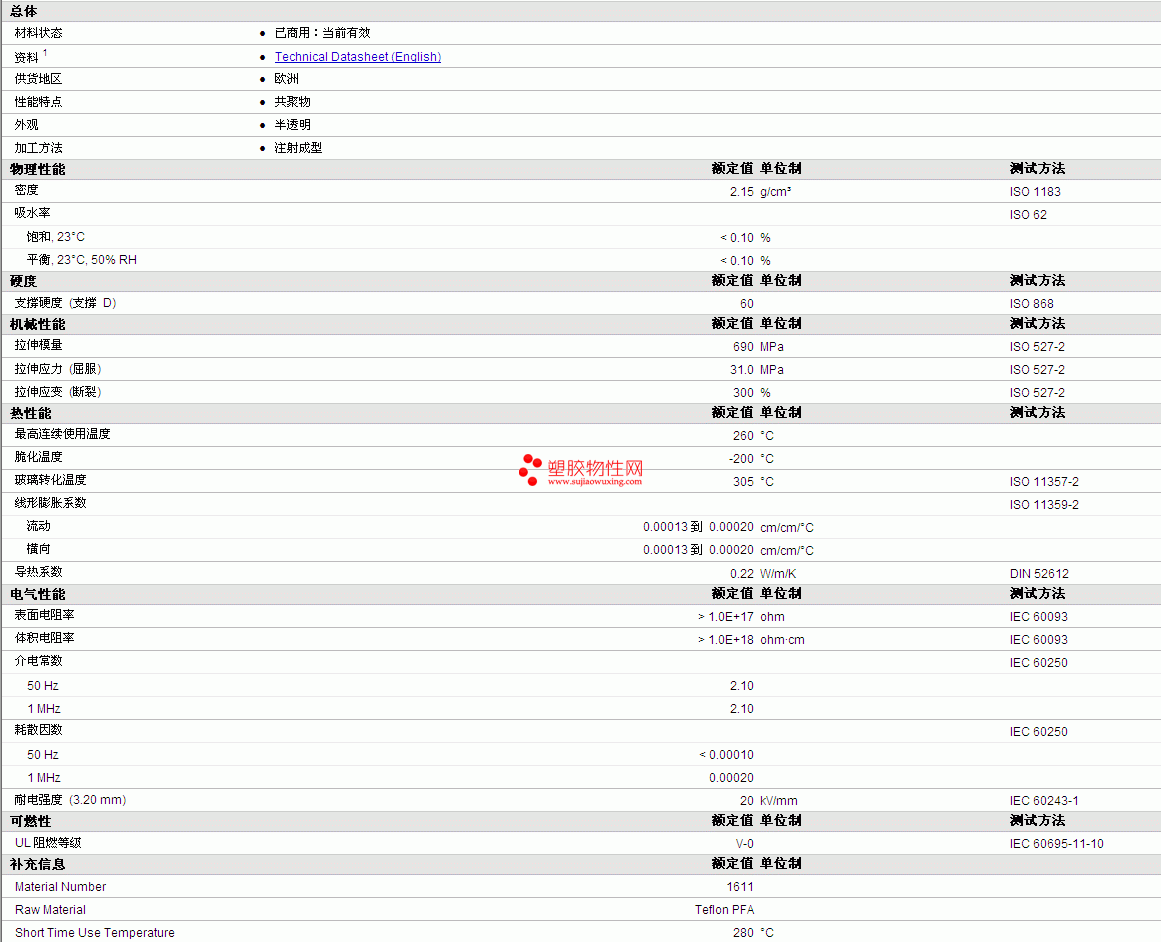Select the density value 2.15
The width and height of the screenshot is (1161, 942).
tap(741, 192)
